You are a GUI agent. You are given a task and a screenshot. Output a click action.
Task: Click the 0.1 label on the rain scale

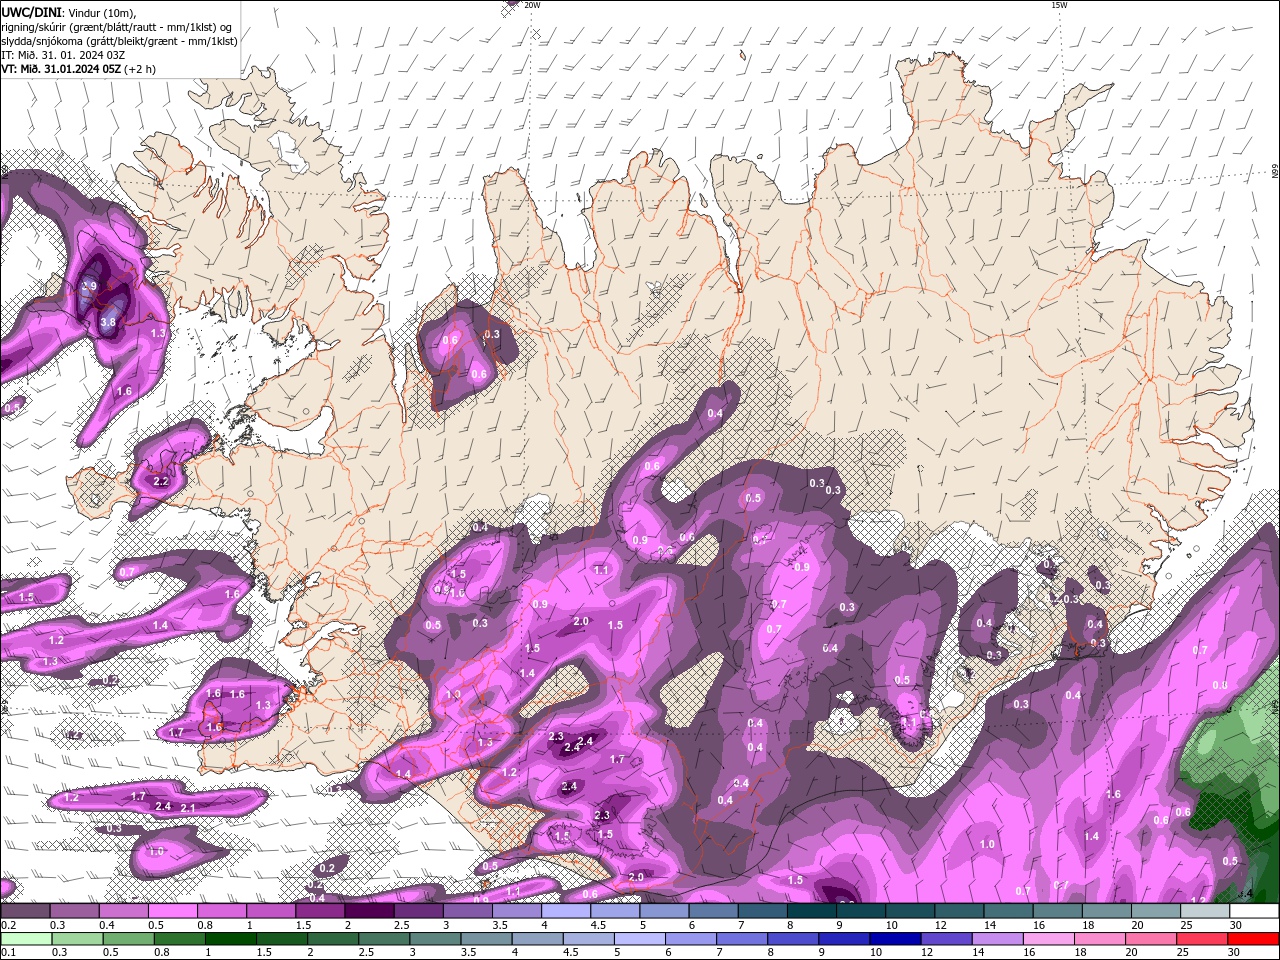pos(8,952)
